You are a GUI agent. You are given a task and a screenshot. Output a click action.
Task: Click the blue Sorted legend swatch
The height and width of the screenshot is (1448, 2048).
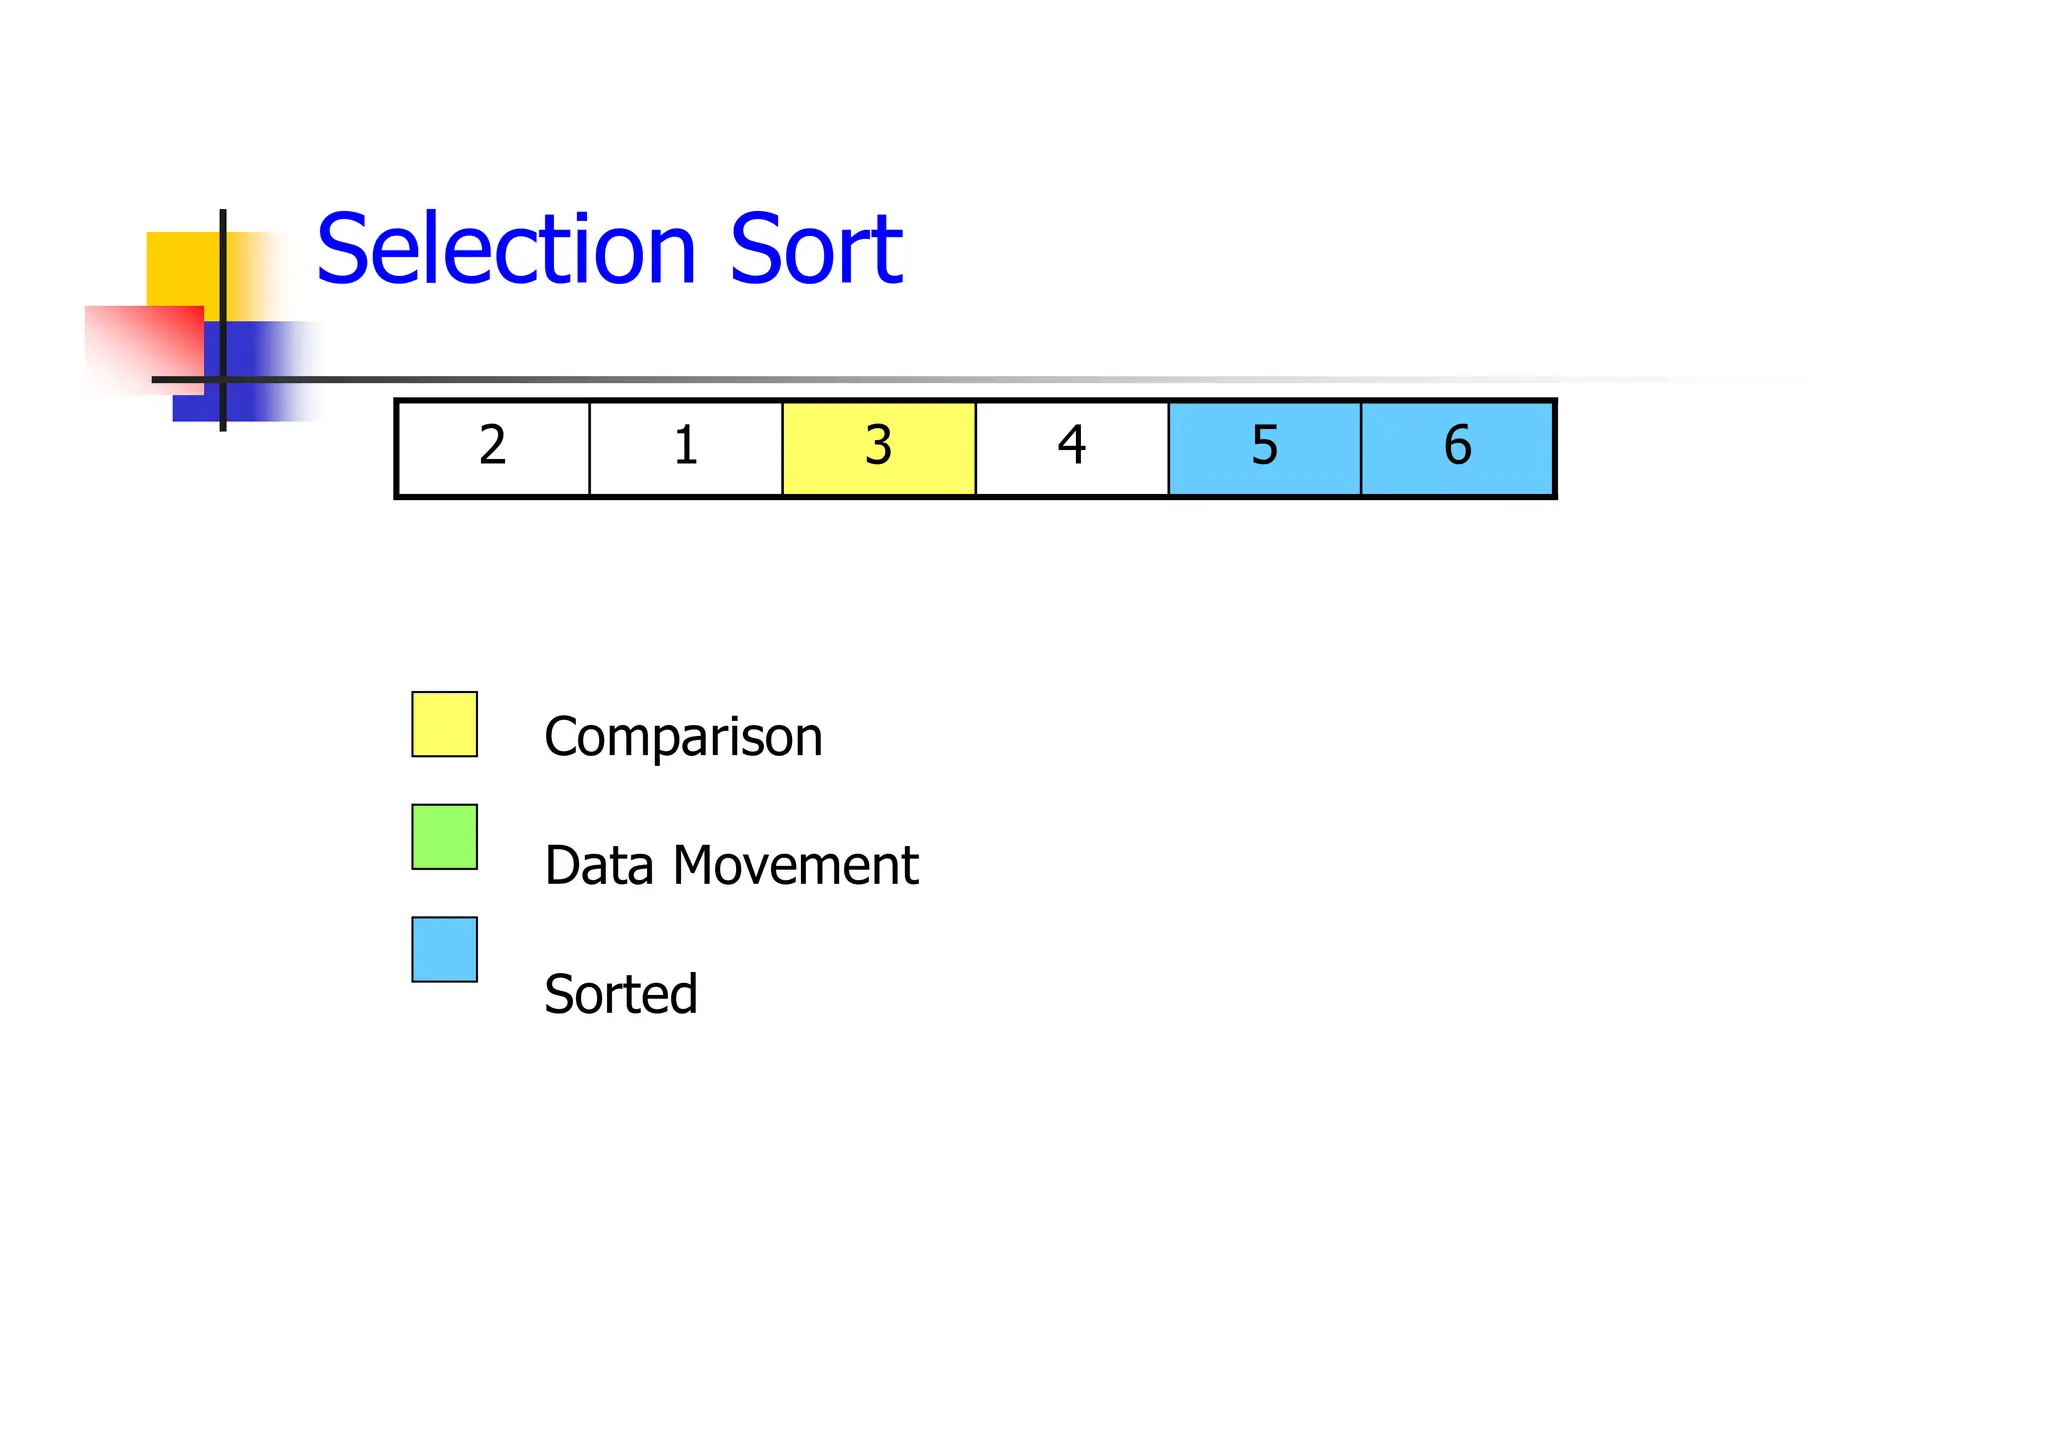point(445,950)
